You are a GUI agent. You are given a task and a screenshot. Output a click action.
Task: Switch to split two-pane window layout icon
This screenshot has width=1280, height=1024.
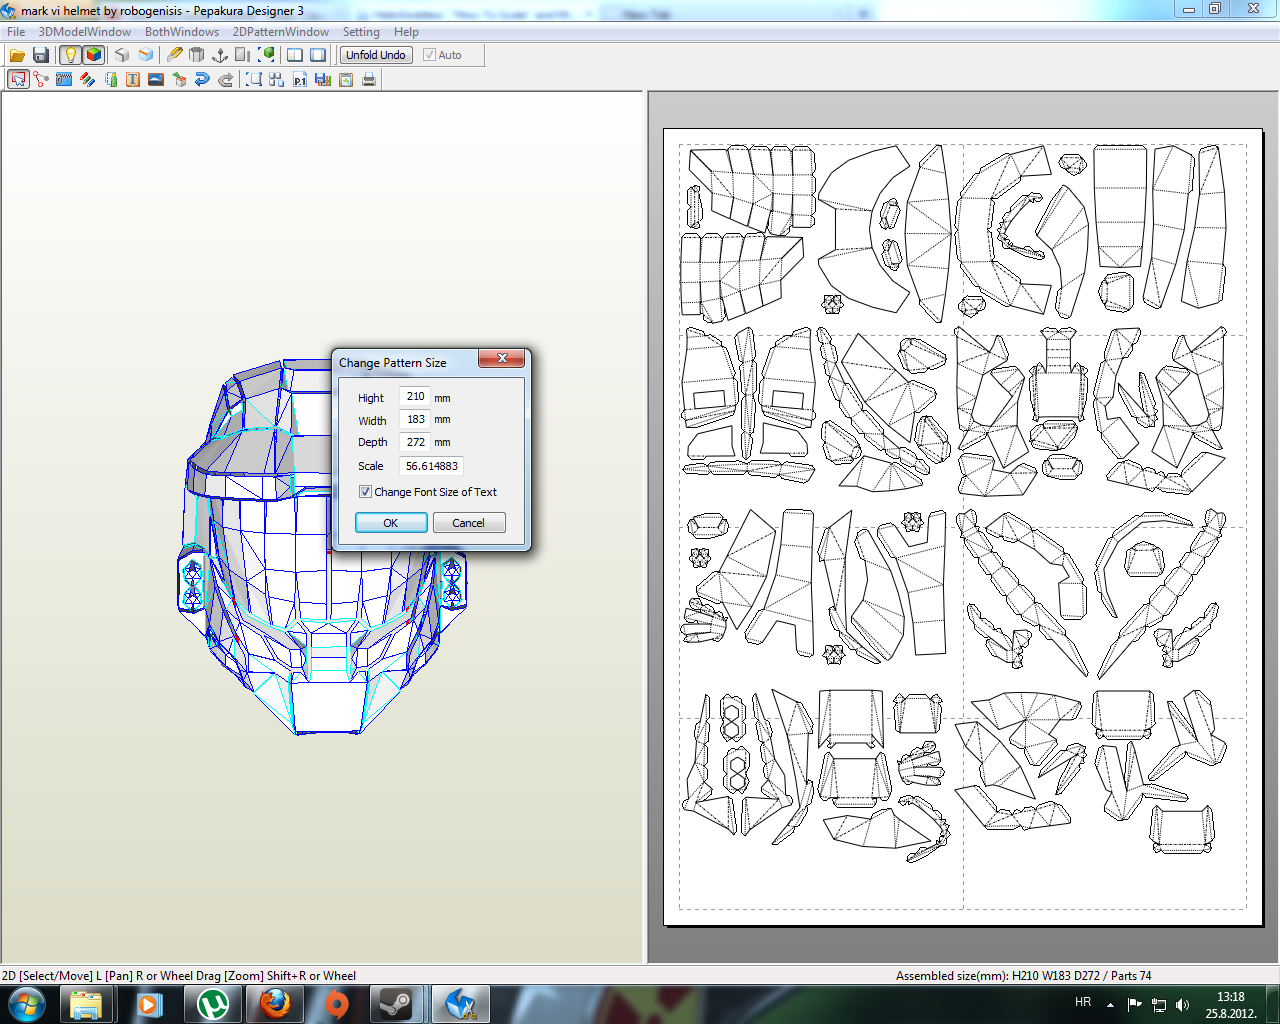(295, 55)
